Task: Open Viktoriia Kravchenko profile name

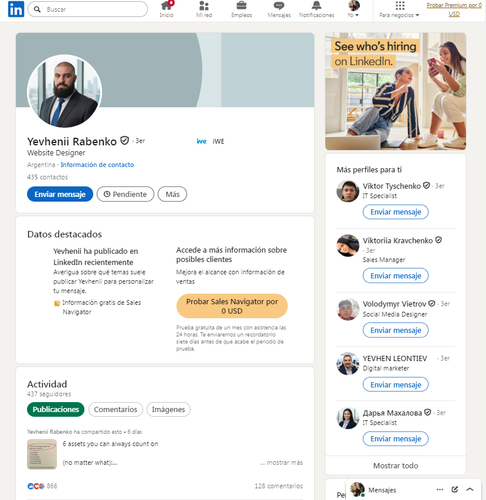Action: click(398, 240)
